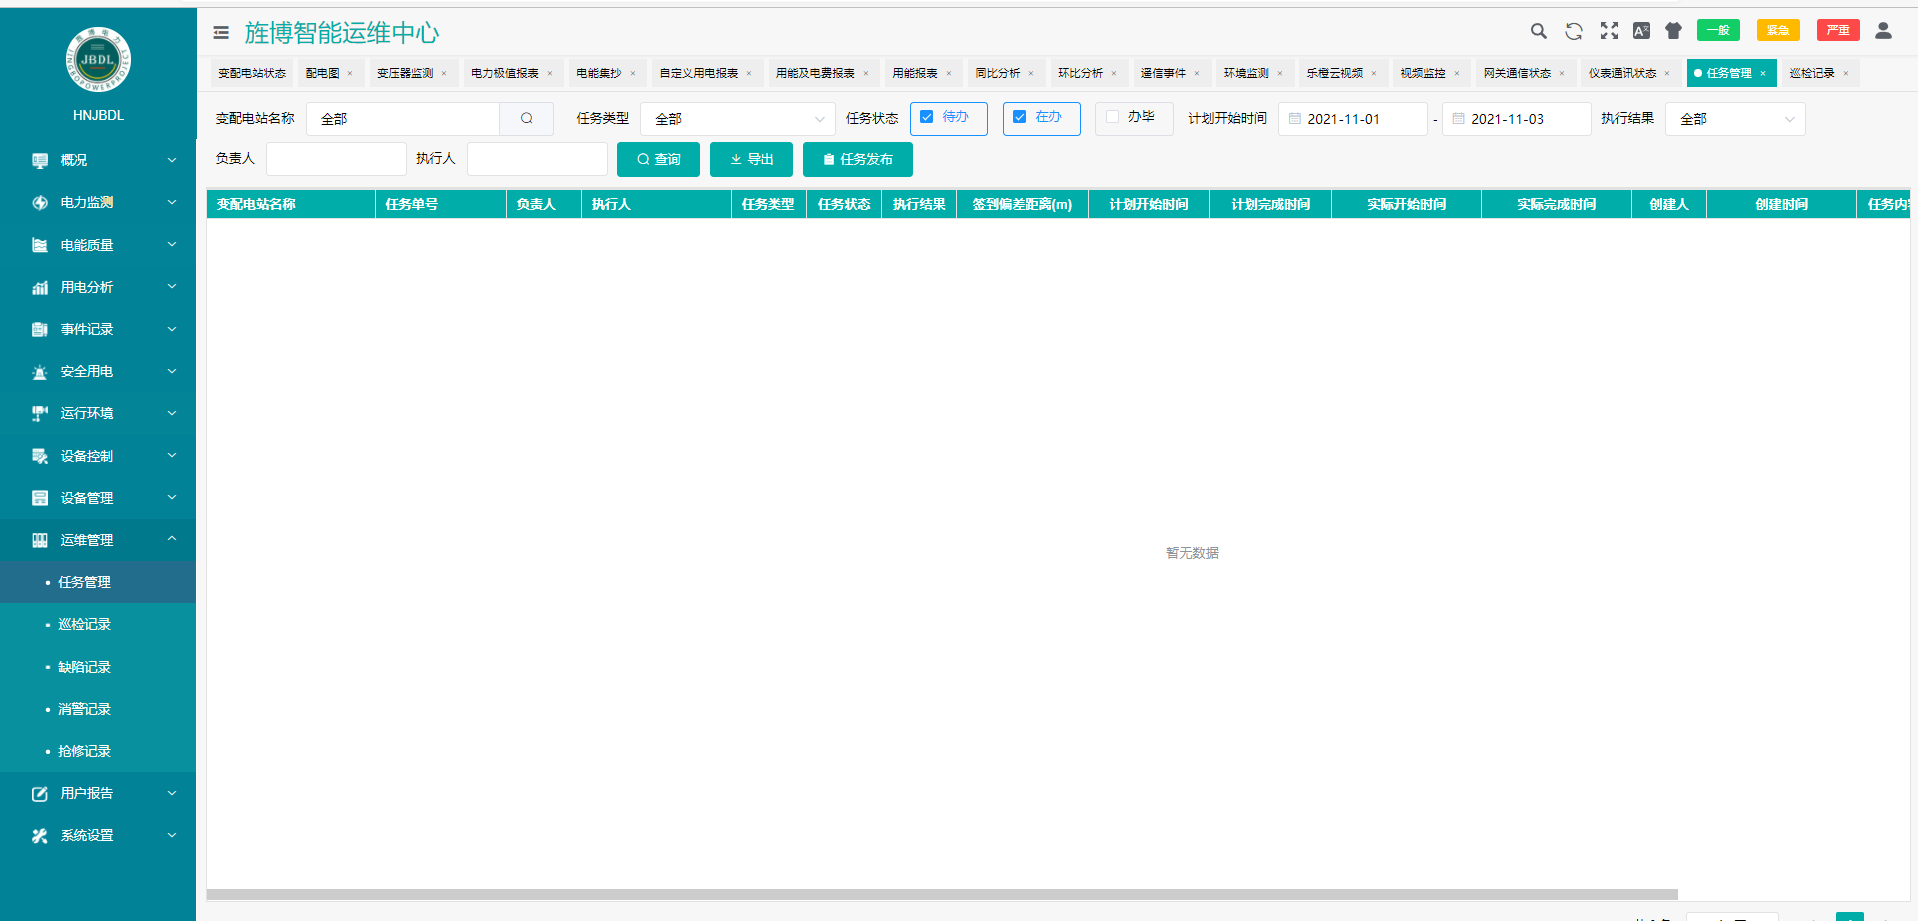Expand the 电力监测 sidebar menu
Screen dimensions: 1918x921
click(x=98, y=202)
